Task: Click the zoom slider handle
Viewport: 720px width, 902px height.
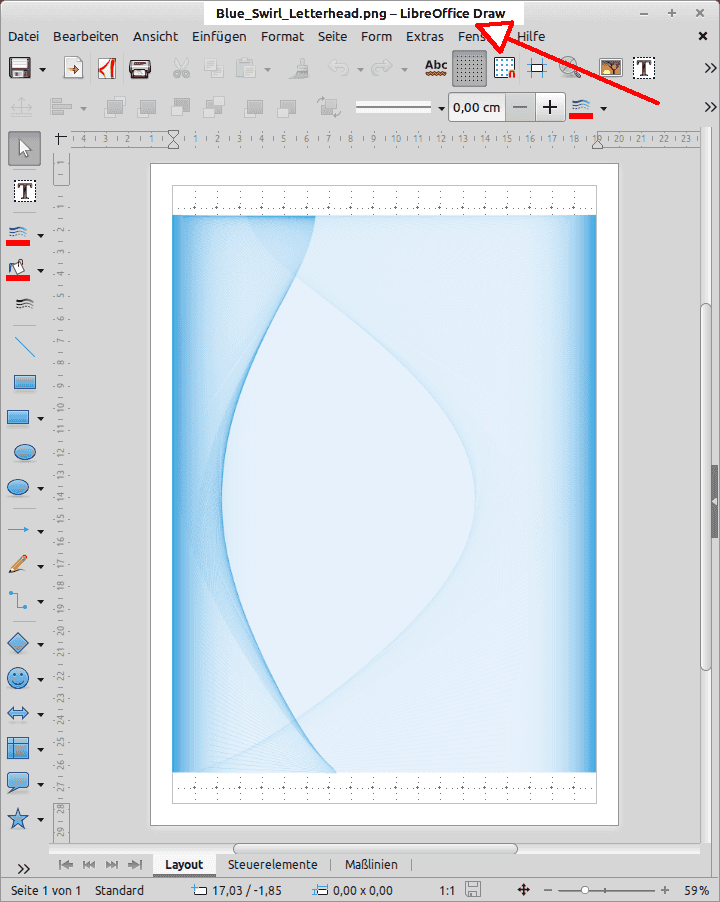Action: click(x=584, y=890)
